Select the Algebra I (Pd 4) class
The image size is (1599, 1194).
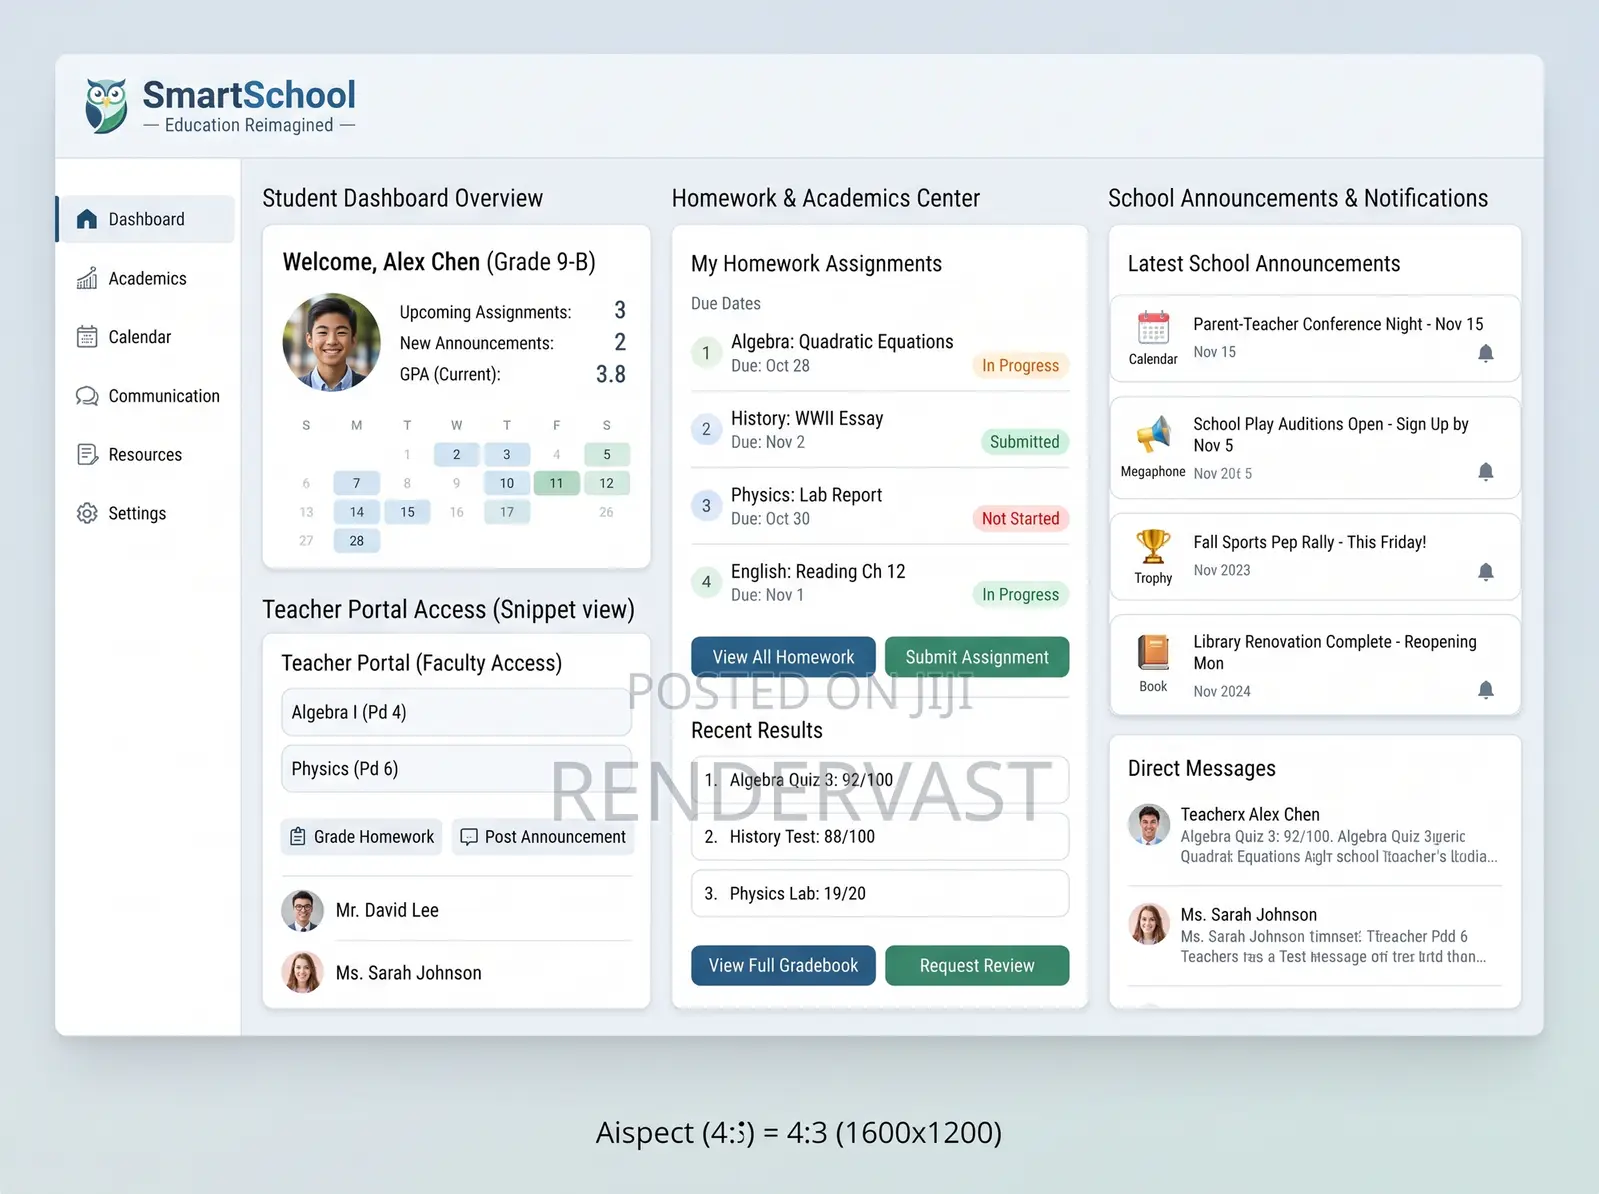tap(456, 712)
